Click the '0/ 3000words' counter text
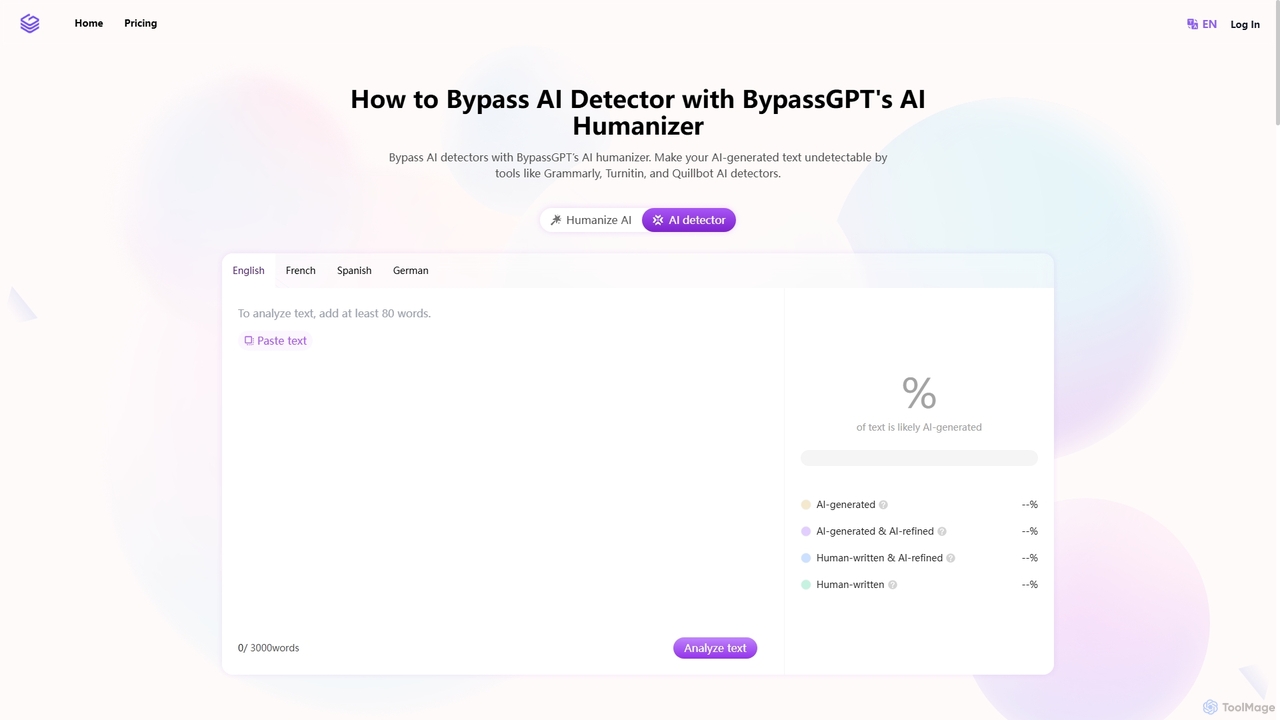The image size is (1280, 720). [268, 648]
